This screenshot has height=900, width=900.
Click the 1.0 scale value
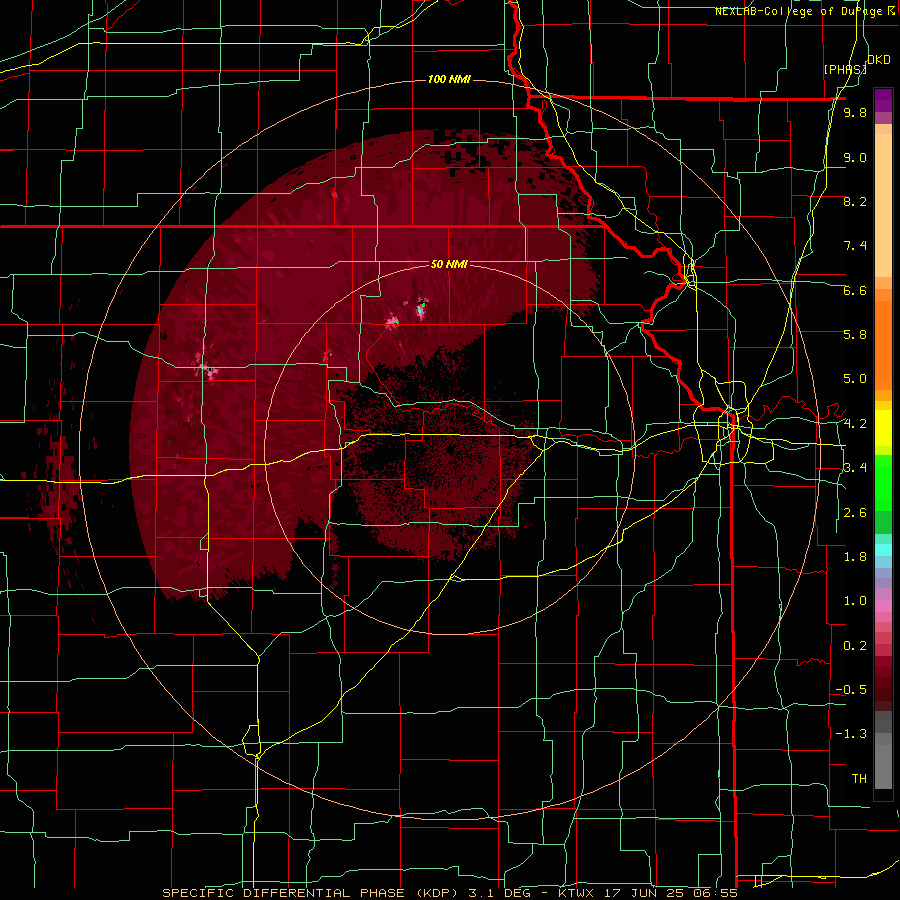(855, 601)
